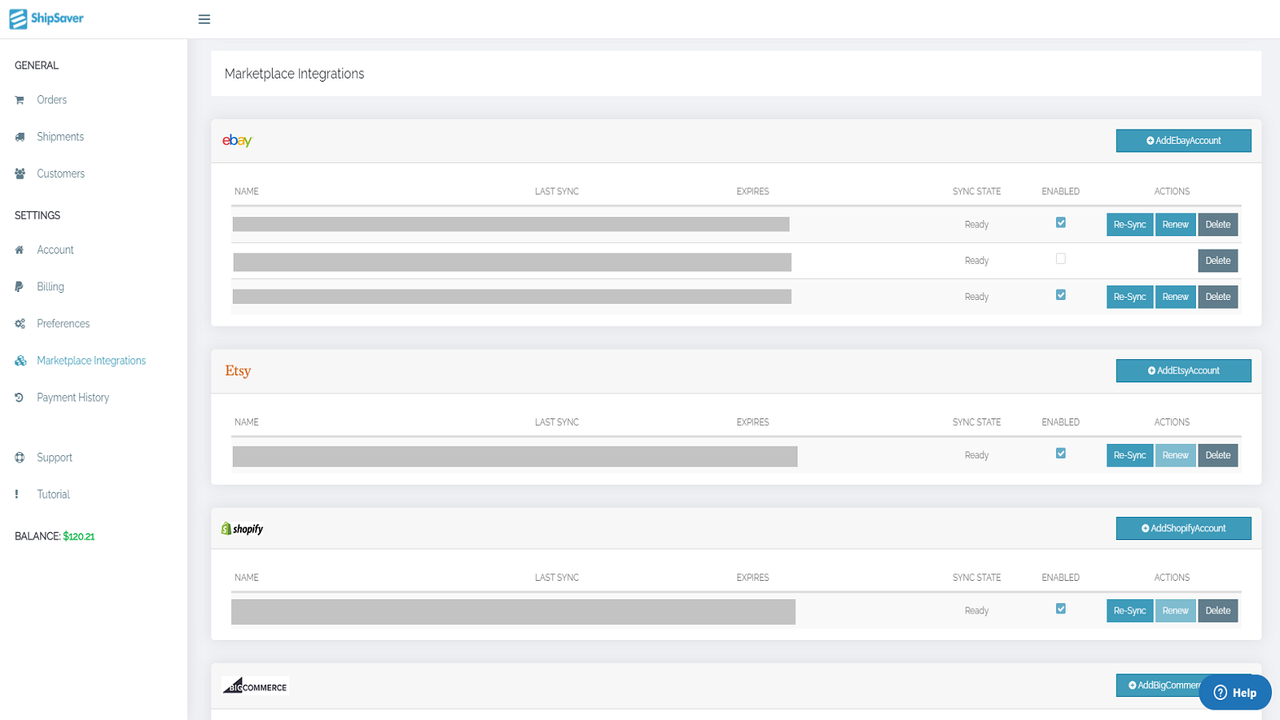The image size is (1280, 720).
Task: Renew the Shopify account
Action: 1176,611
